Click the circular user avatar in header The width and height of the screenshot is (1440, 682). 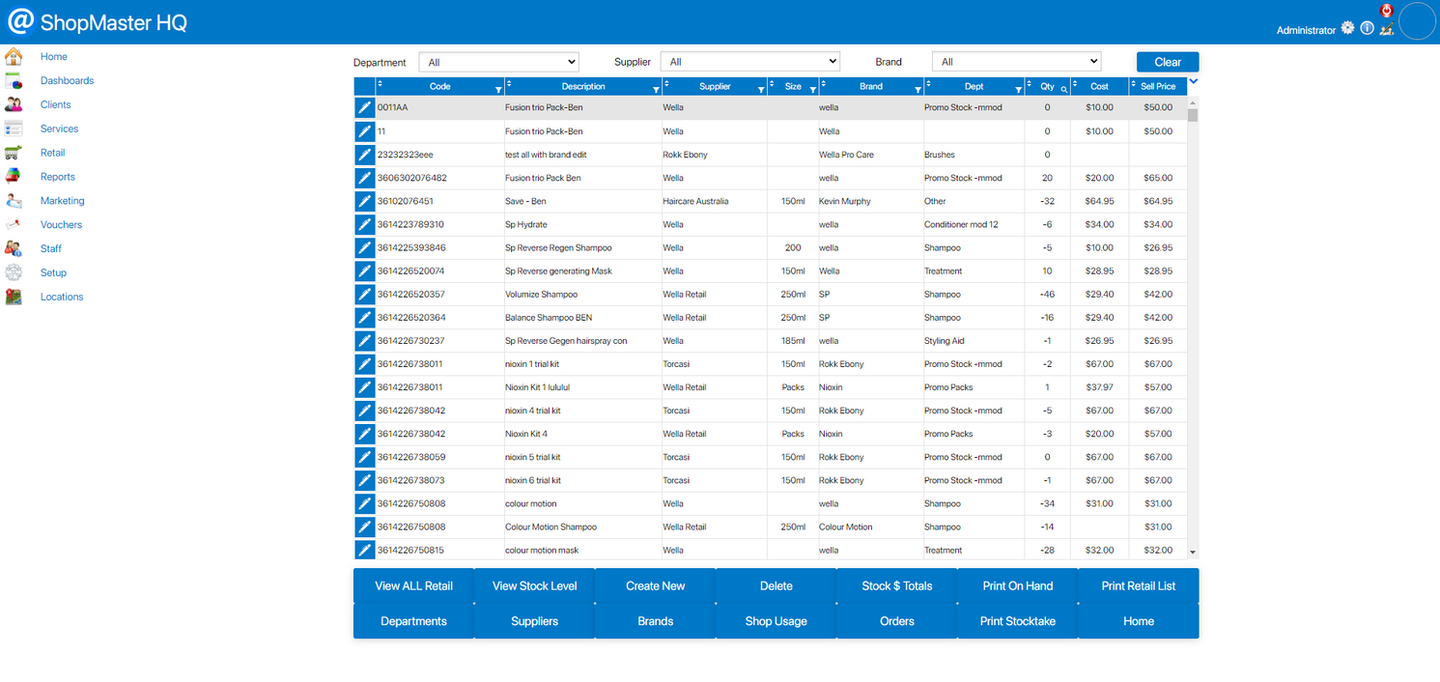1417,21
